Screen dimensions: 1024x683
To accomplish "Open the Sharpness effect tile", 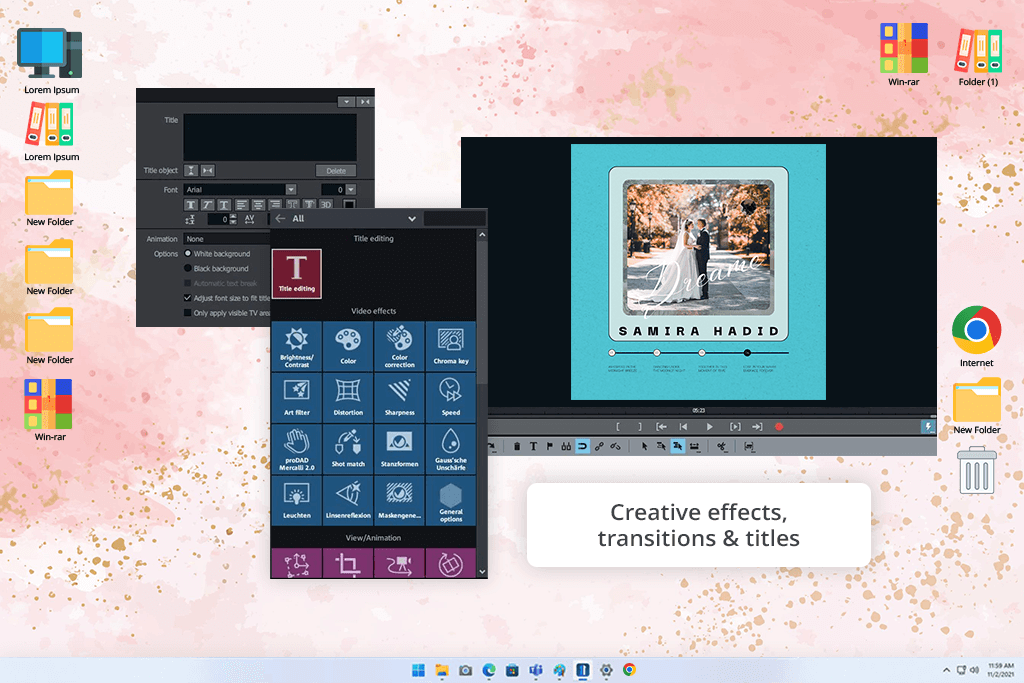I will [x=399, y=398].
